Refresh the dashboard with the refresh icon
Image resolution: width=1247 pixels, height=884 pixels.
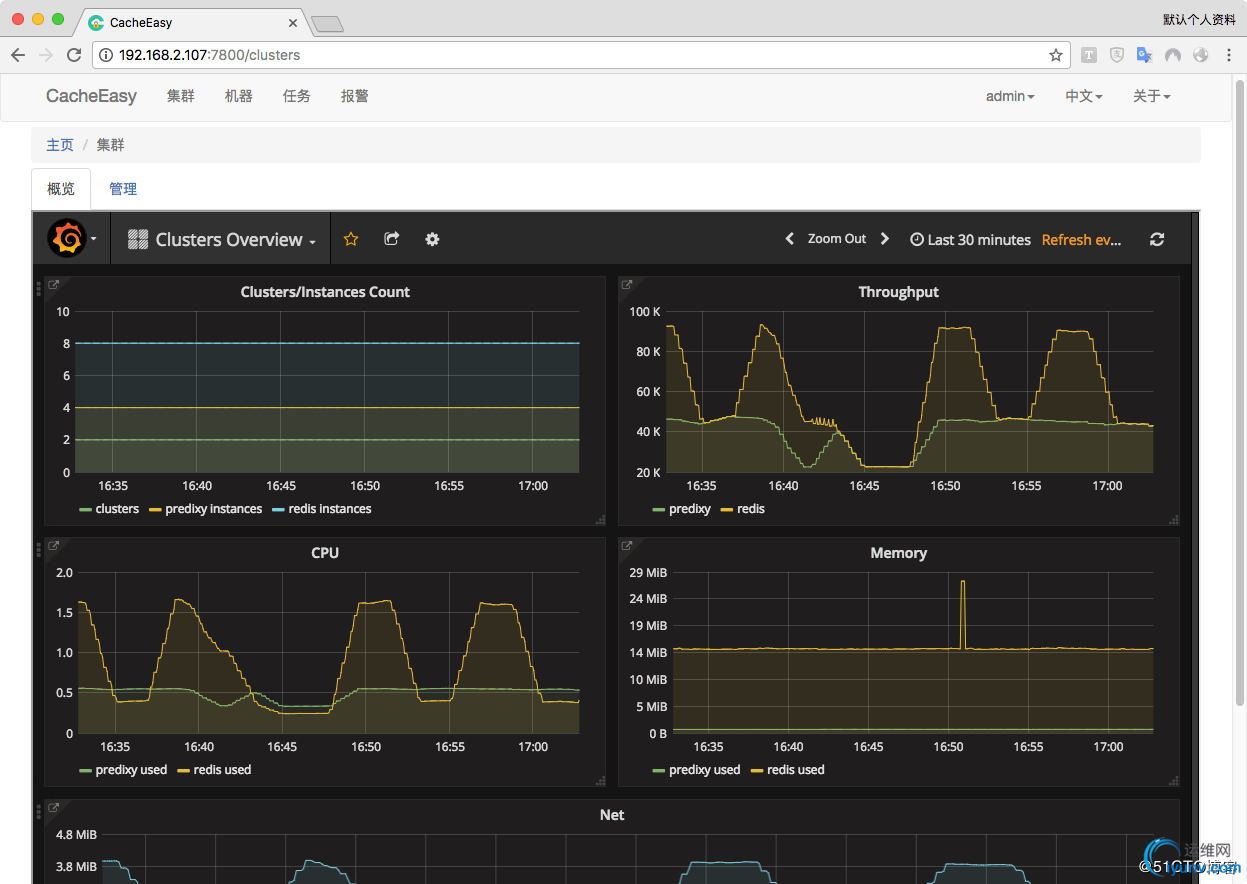click(x=1157, y=239)
